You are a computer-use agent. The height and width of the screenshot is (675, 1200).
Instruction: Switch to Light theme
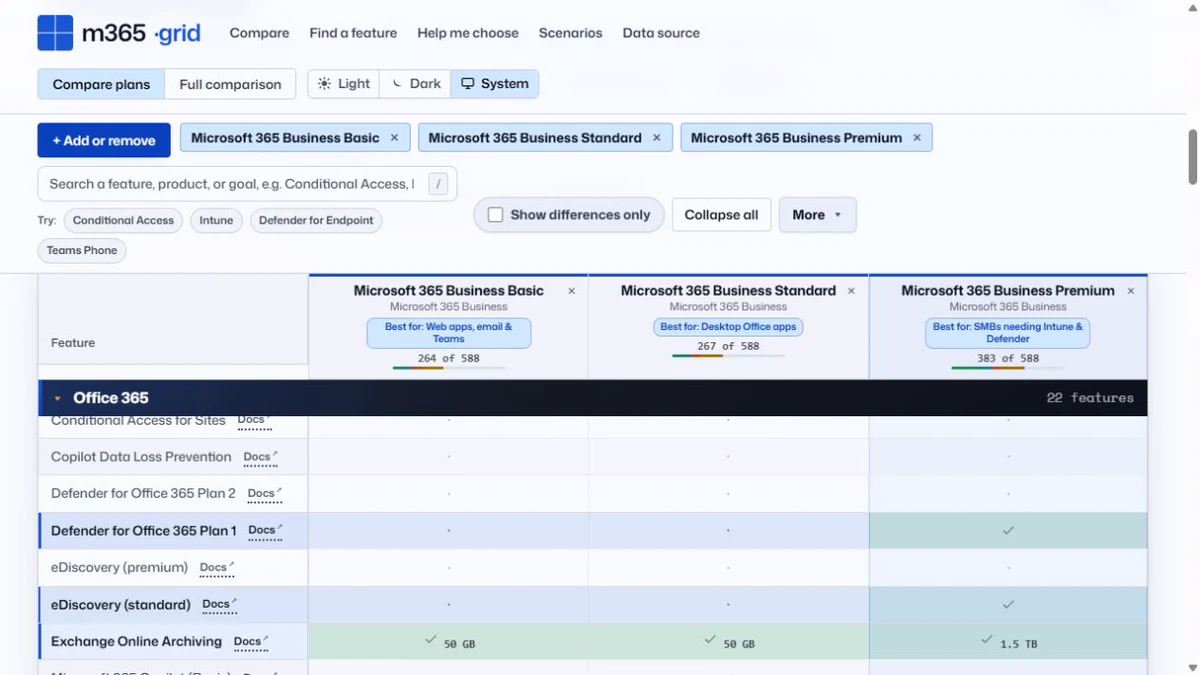tap(343, 84)
